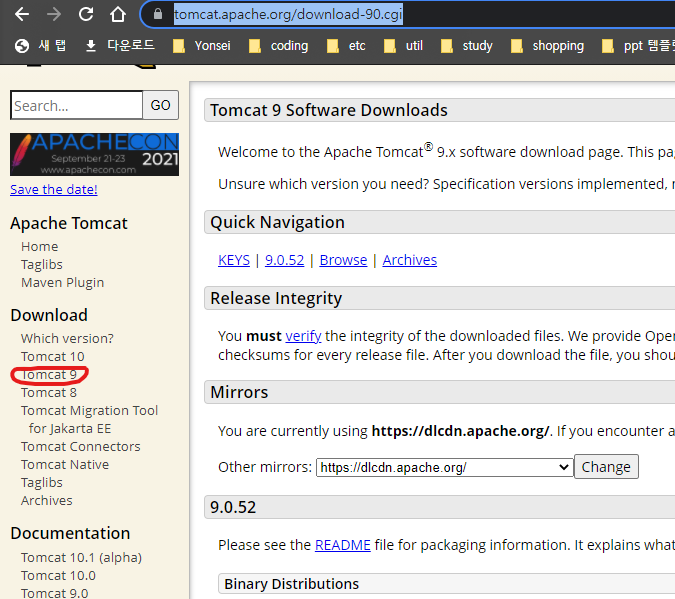The width and height of the screenshot is (675, 599).
Task: Click the browser forward arrow
Action: click(x=54, y=14)
